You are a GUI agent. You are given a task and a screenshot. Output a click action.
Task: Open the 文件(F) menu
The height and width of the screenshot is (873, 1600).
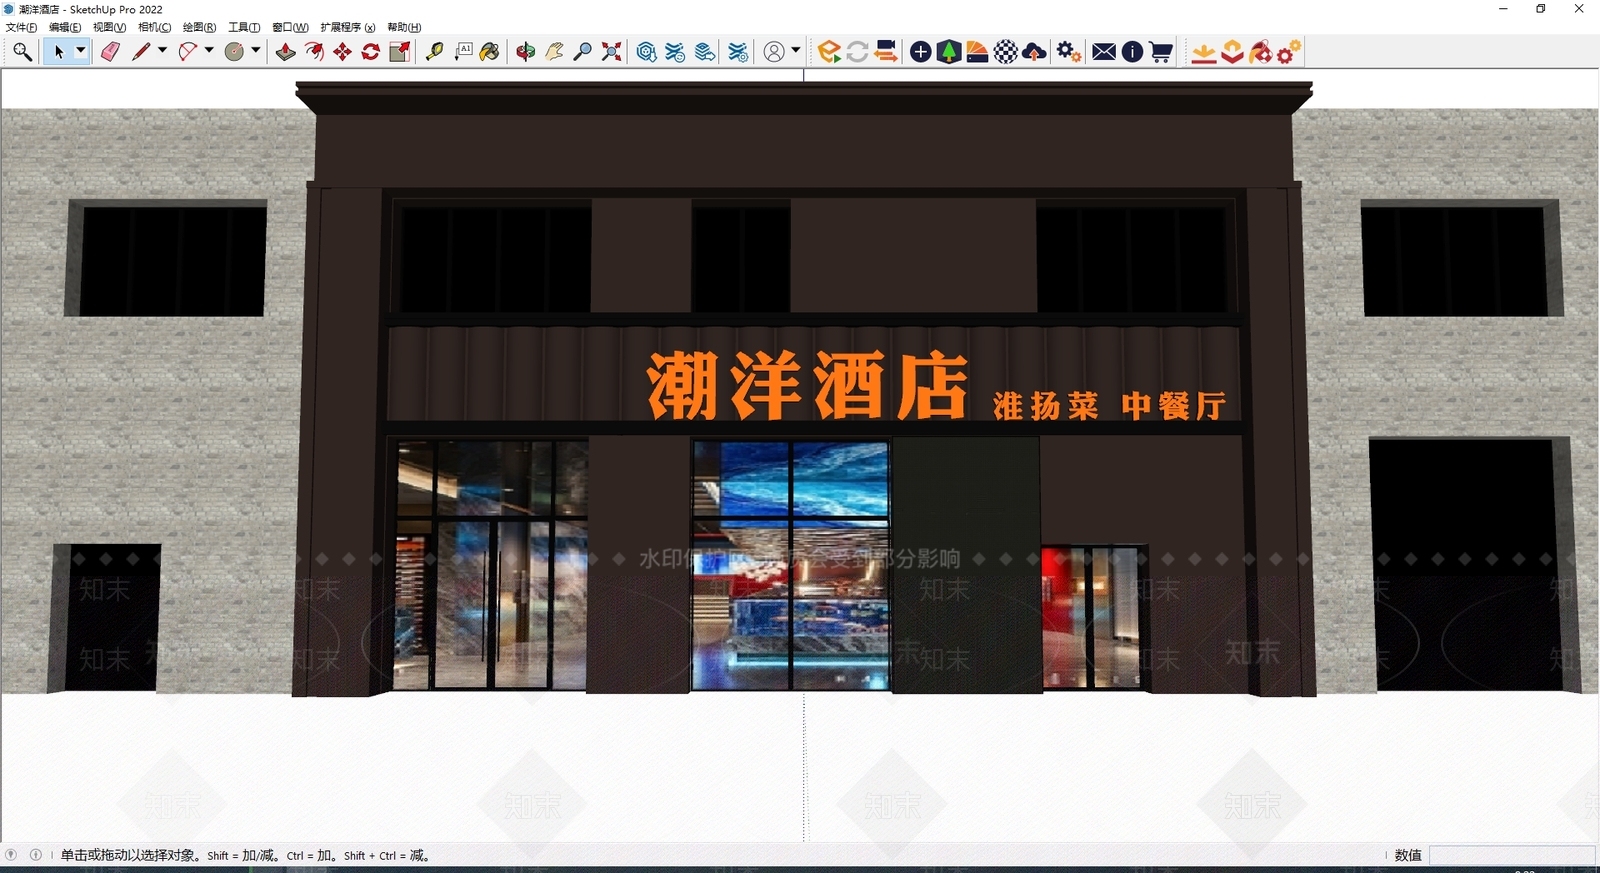(x=22, y=27)
